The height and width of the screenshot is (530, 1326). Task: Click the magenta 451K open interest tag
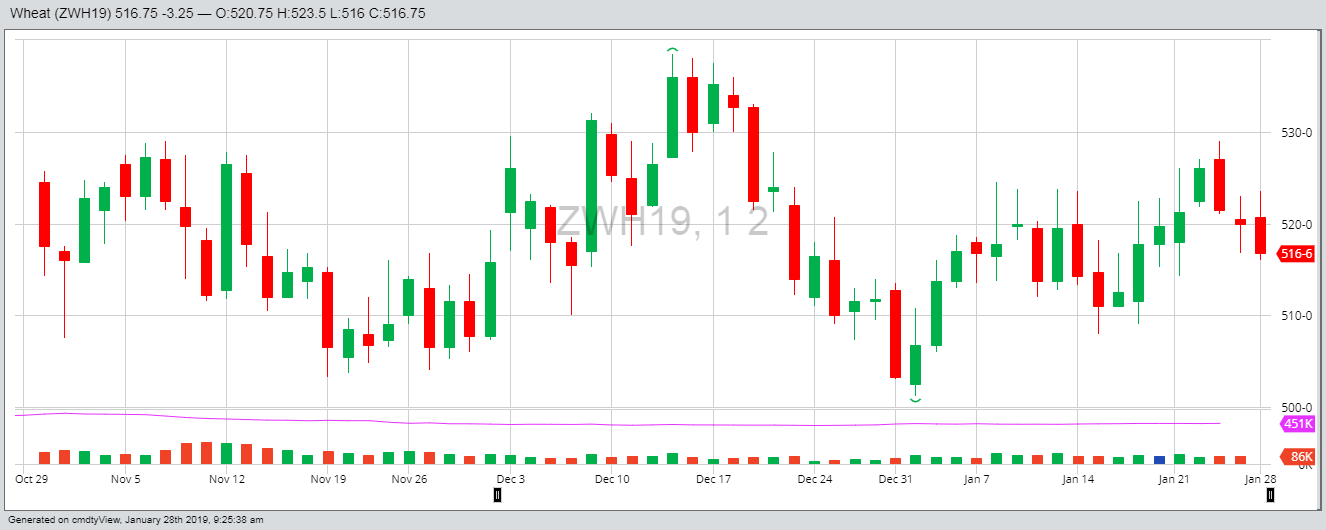(1297, 424)
